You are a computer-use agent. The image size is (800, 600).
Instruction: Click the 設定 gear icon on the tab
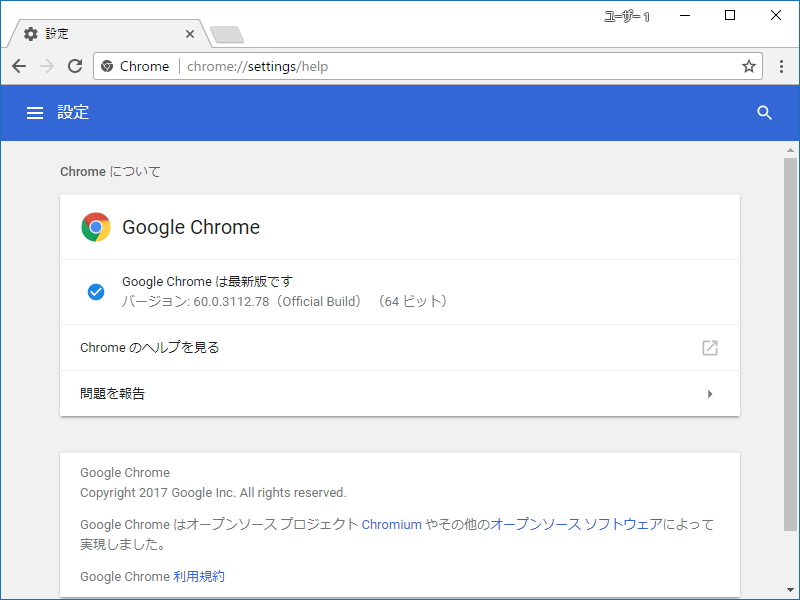(x=30, y=33)
